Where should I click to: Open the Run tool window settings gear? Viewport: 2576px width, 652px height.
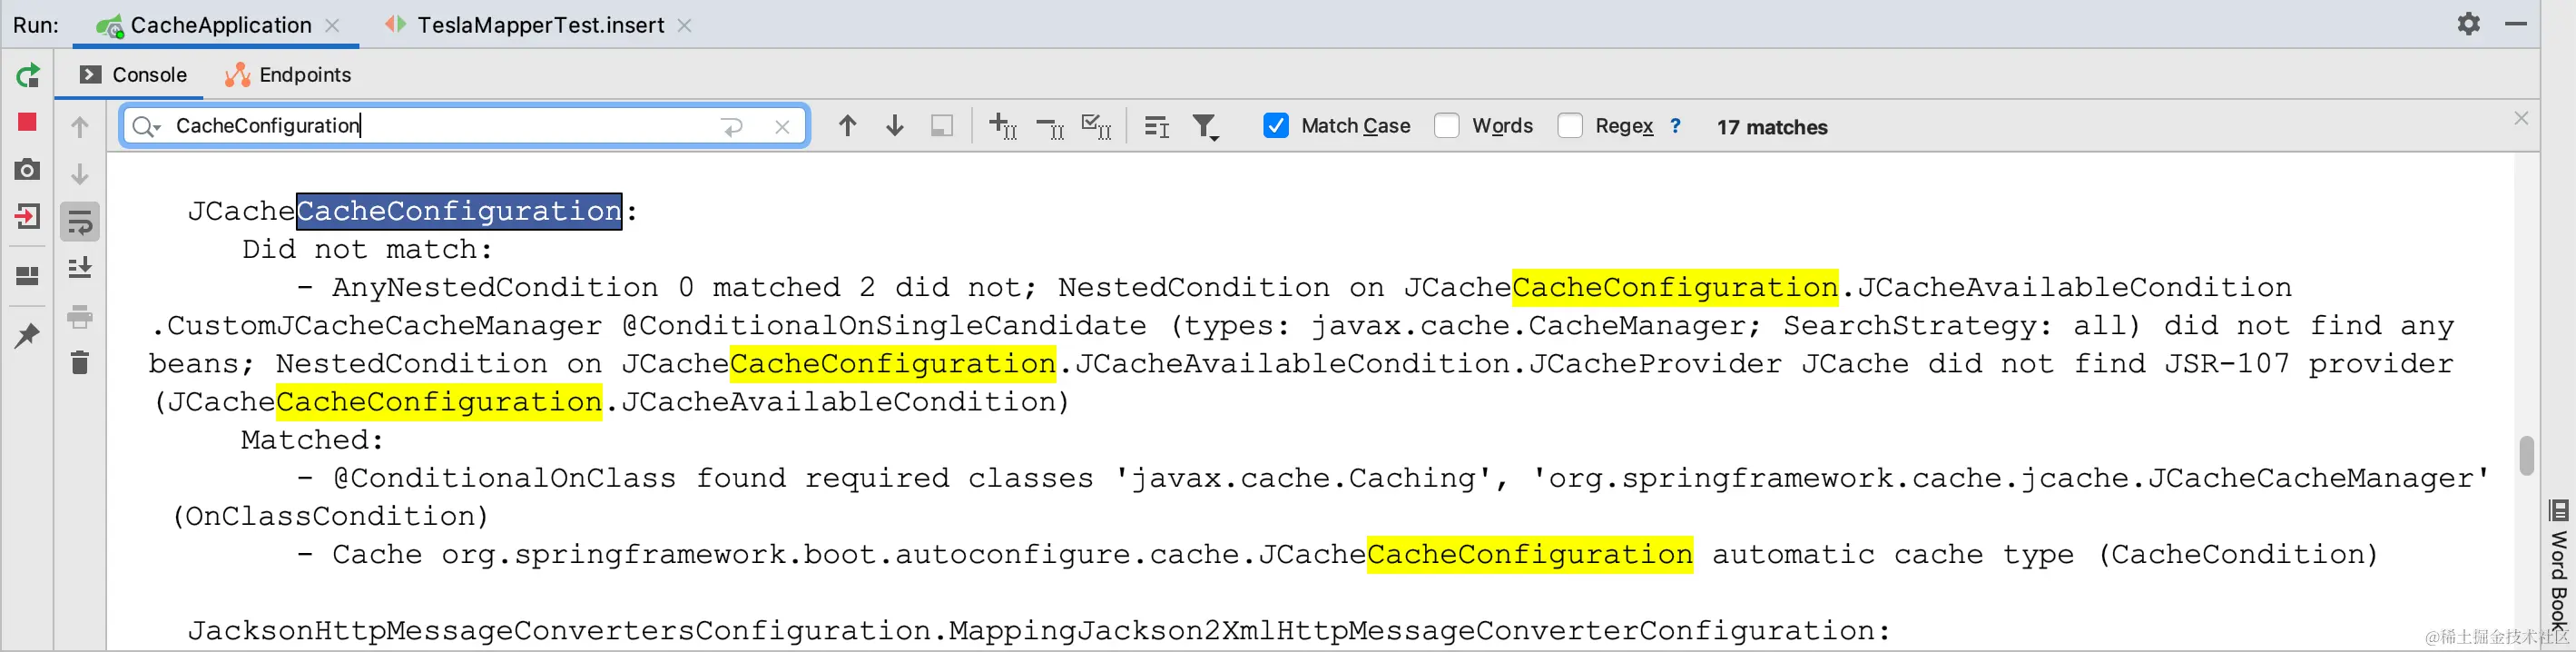(x=2468, y=24)
